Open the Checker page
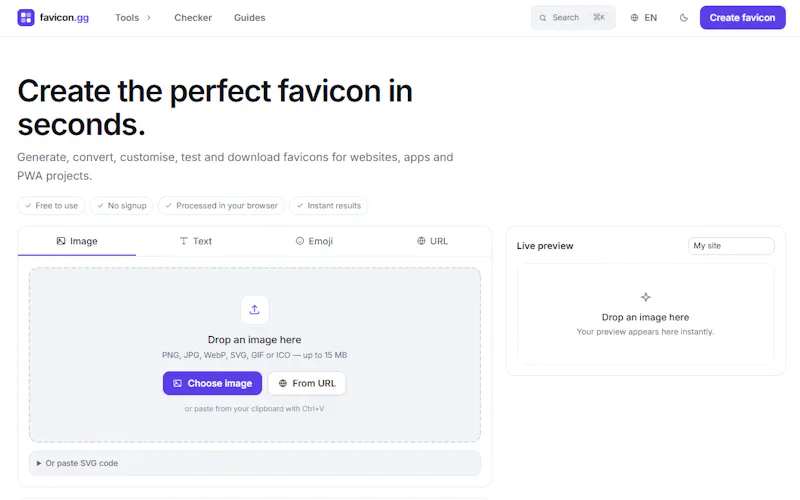800x500 pixels. [x=193, y=17]
